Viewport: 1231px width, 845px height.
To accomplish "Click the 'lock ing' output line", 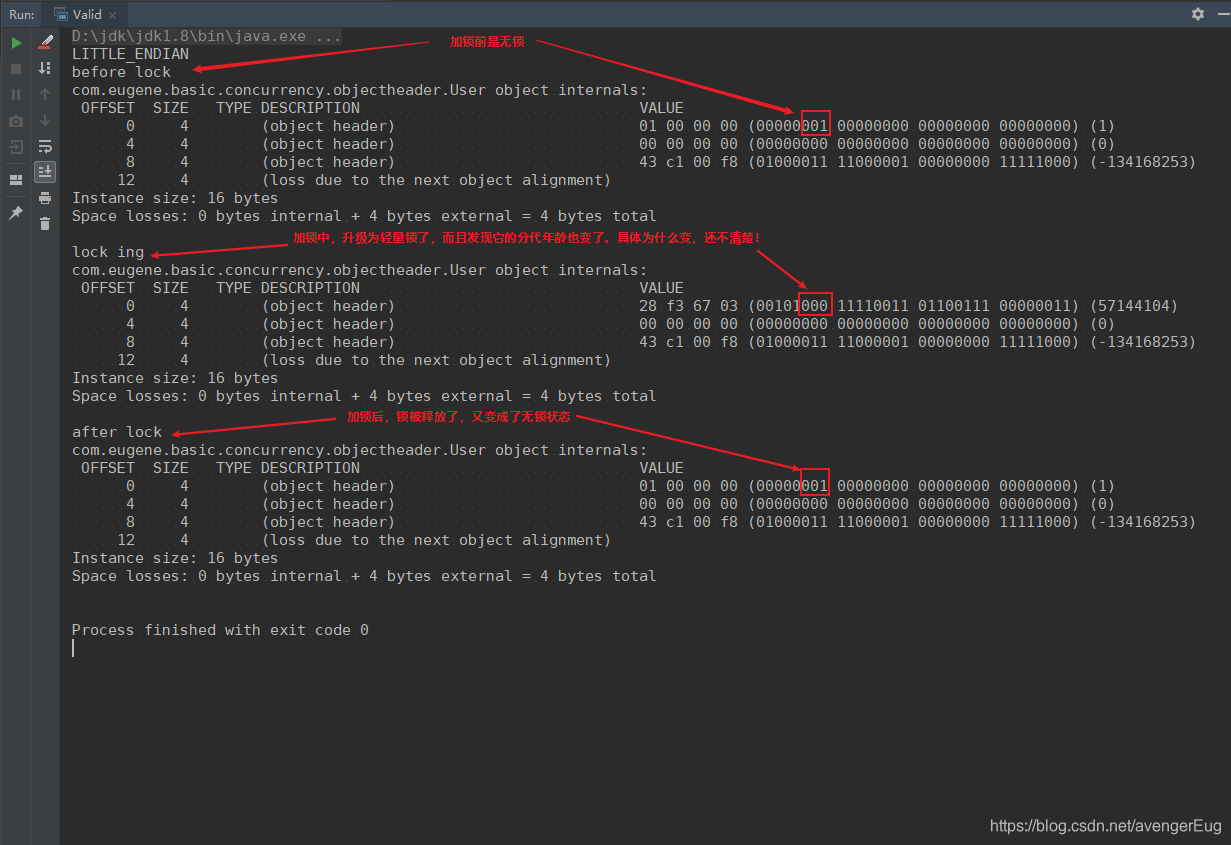I will point(108,252).
